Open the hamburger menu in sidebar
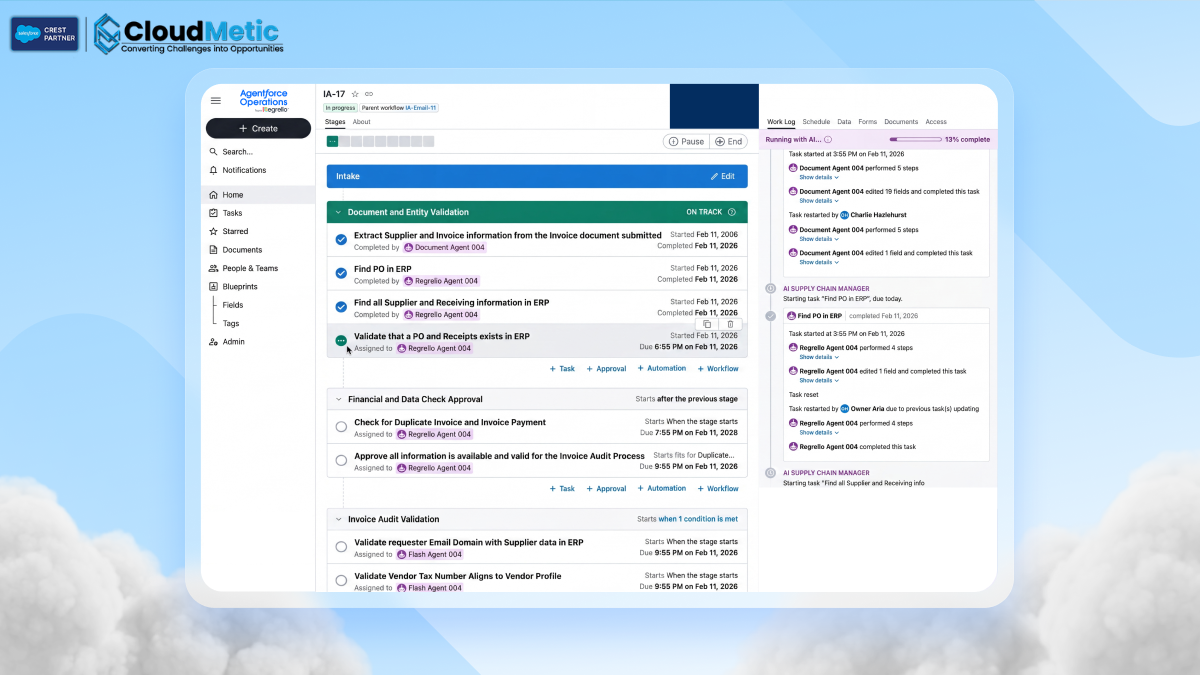Screen dimensions: 1200x675 (x=216, y=100)
